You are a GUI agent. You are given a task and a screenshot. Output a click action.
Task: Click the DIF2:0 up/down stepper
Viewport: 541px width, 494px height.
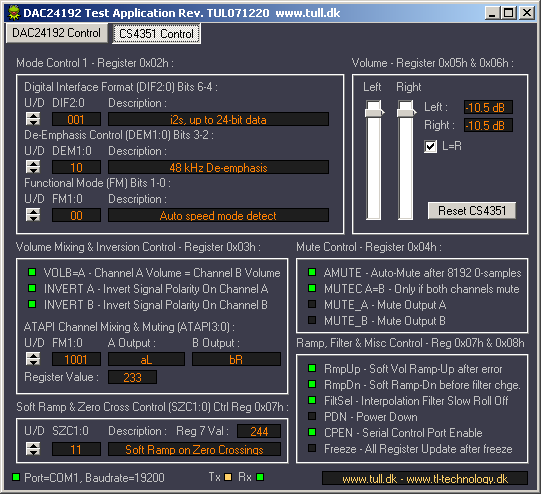[33, 119]
